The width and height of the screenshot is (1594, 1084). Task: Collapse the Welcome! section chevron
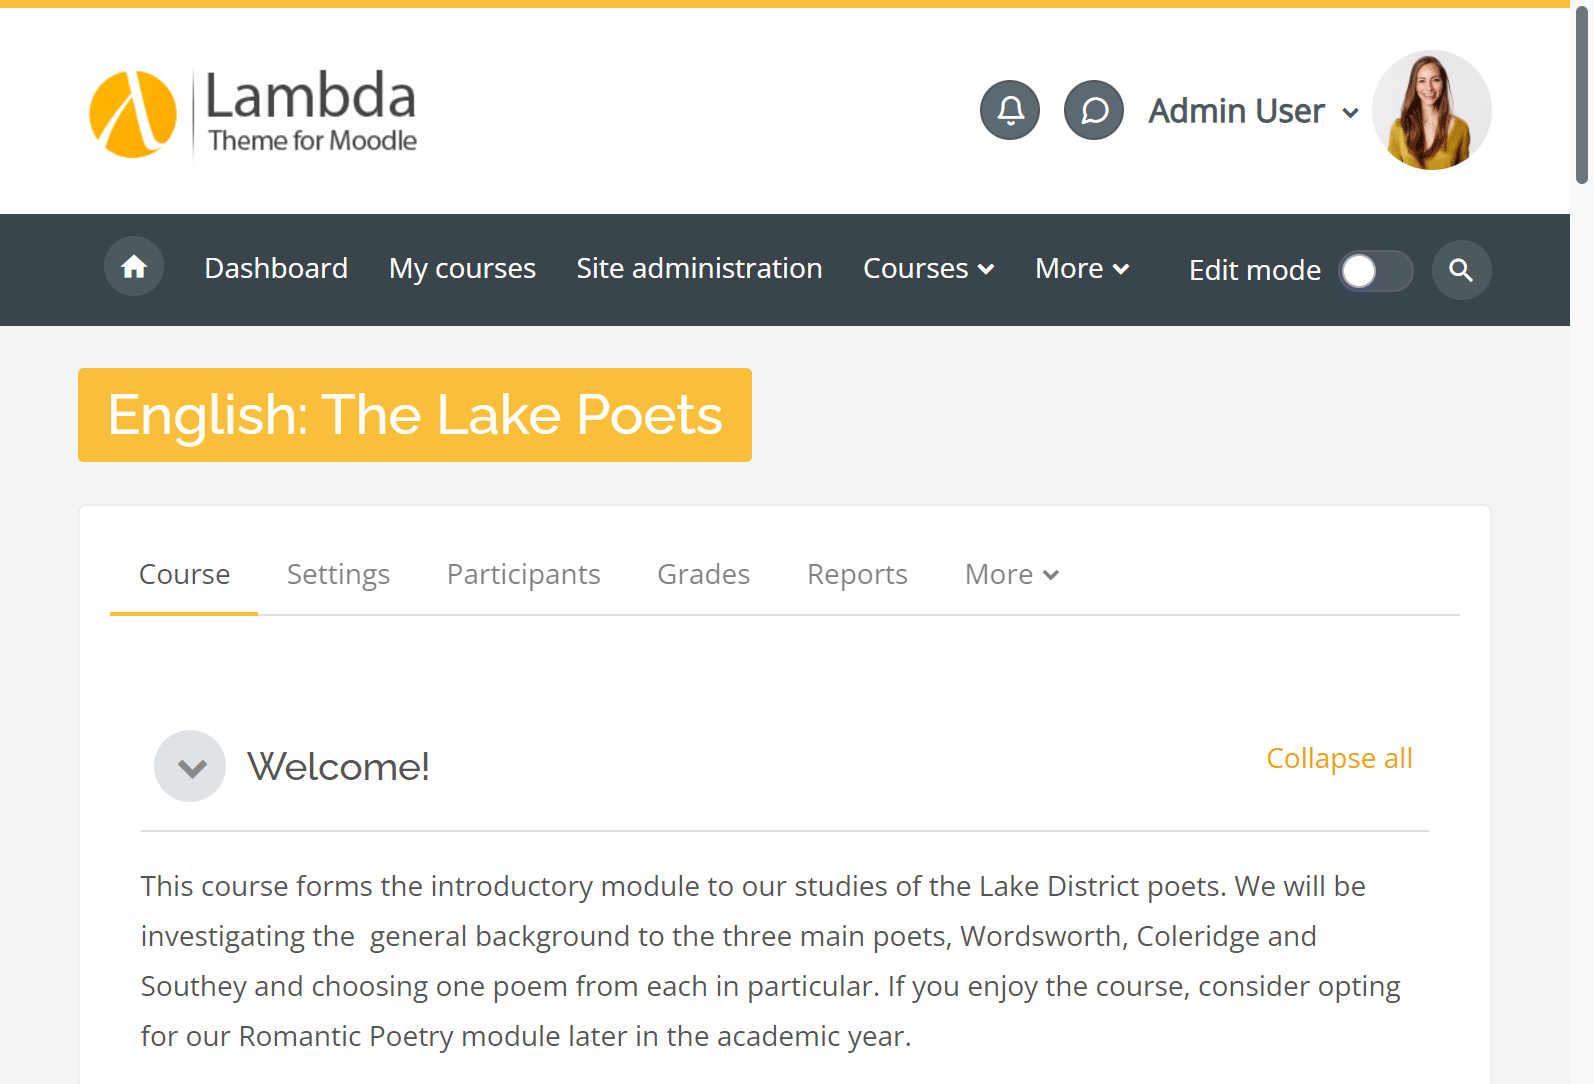190,767
